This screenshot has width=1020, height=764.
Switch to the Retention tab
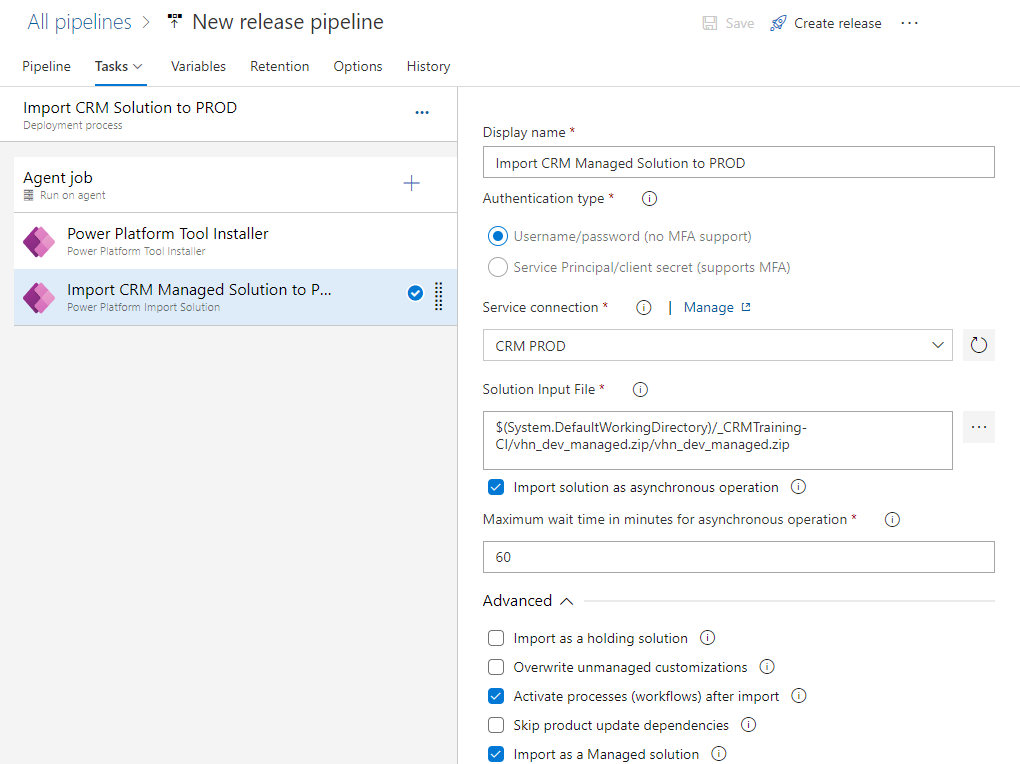(280, 66)
